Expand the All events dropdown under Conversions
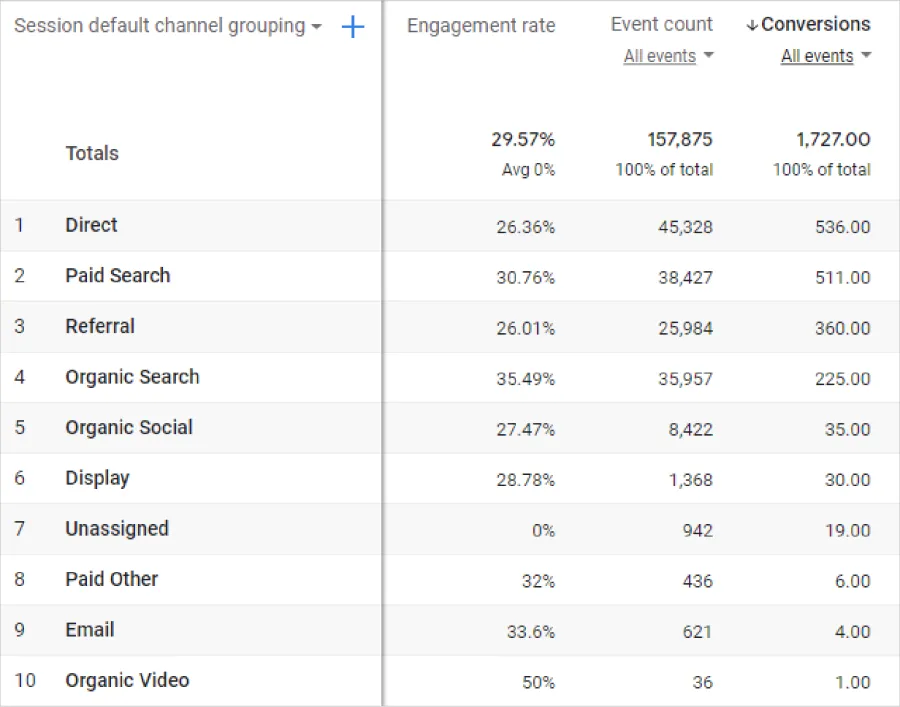Screen dimensions: 900x707 825,56
